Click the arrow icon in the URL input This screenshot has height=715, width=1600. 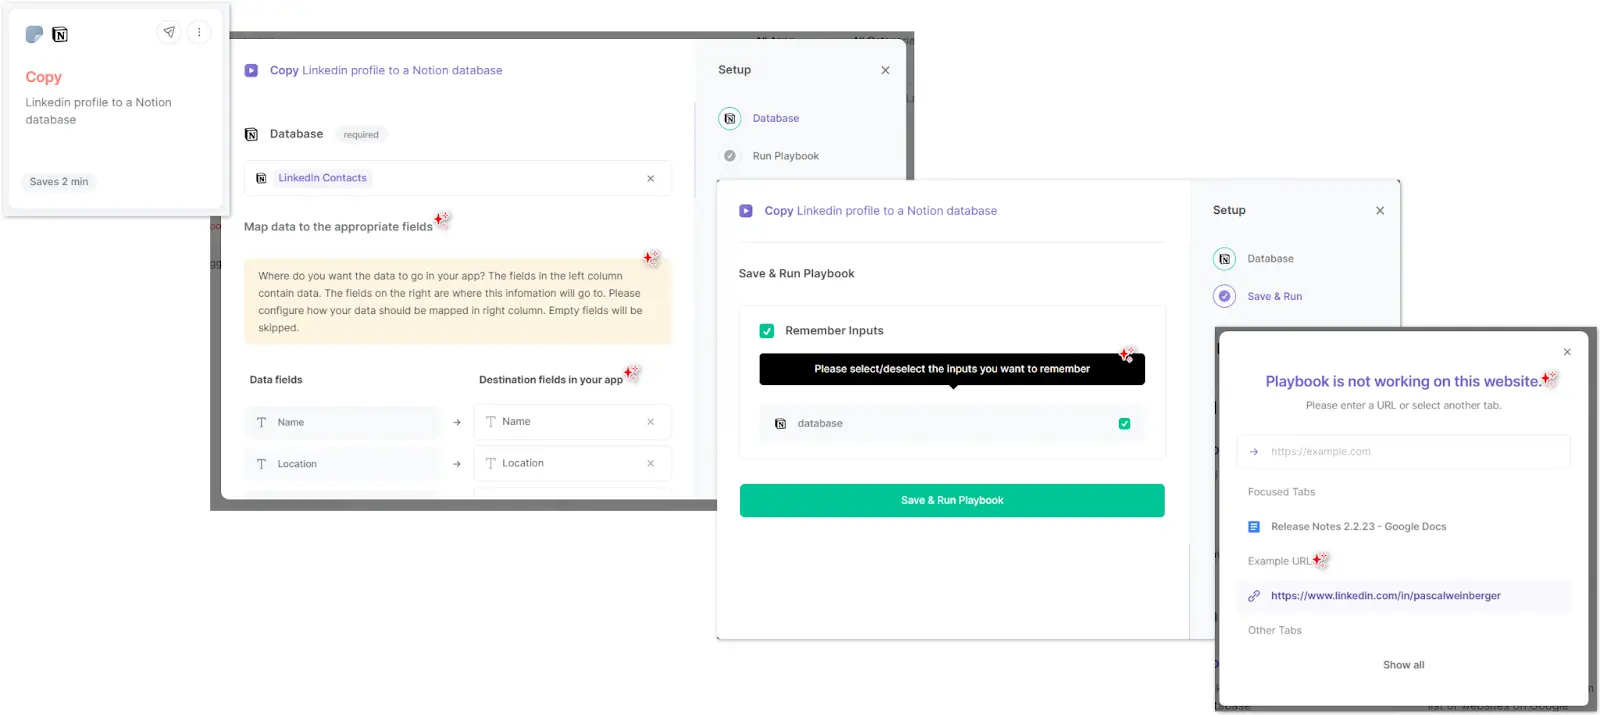1254,452
